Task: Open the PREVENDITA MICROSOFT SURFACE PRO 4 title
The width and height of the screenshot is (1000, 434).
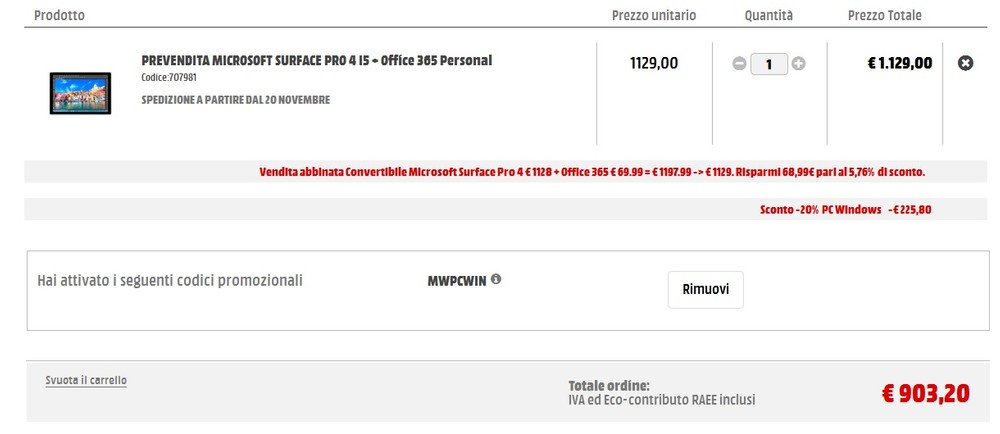Action: pos(316,61)
